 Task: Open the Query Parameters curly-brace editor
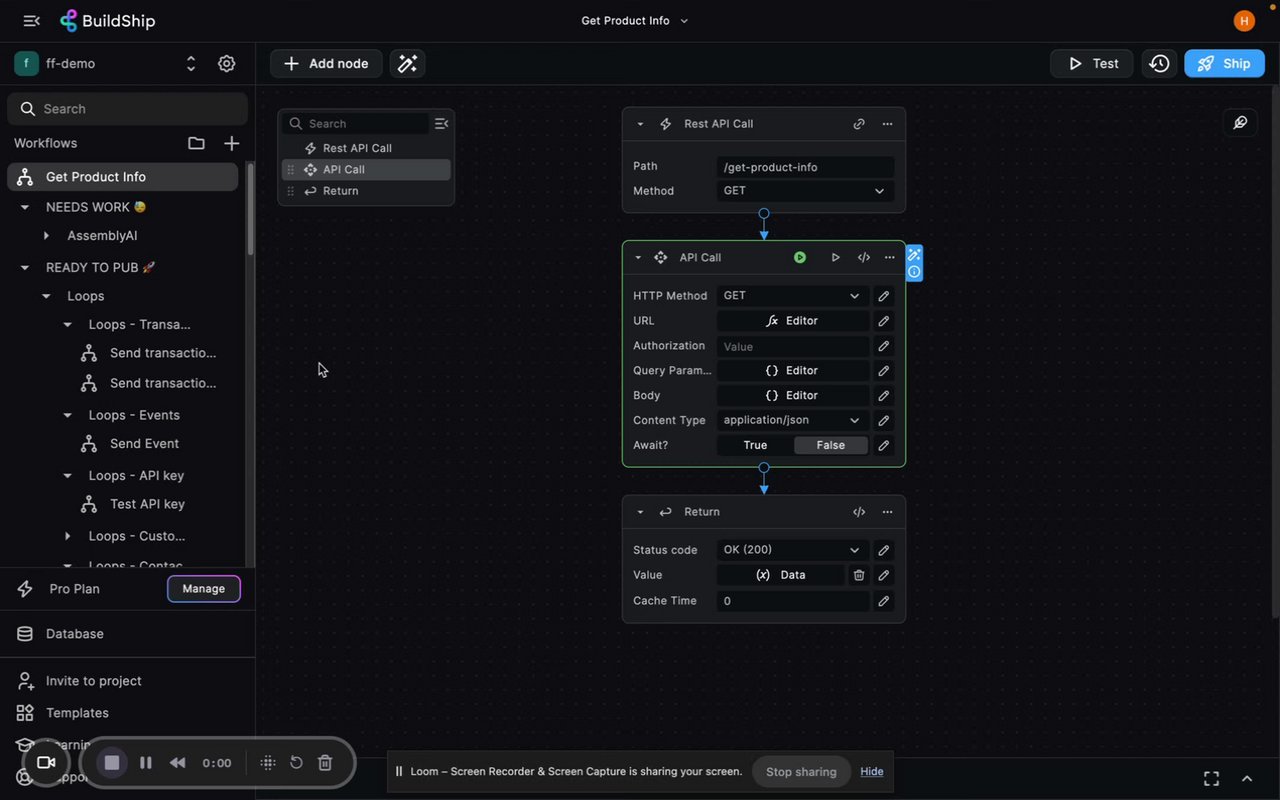[793, 370]
